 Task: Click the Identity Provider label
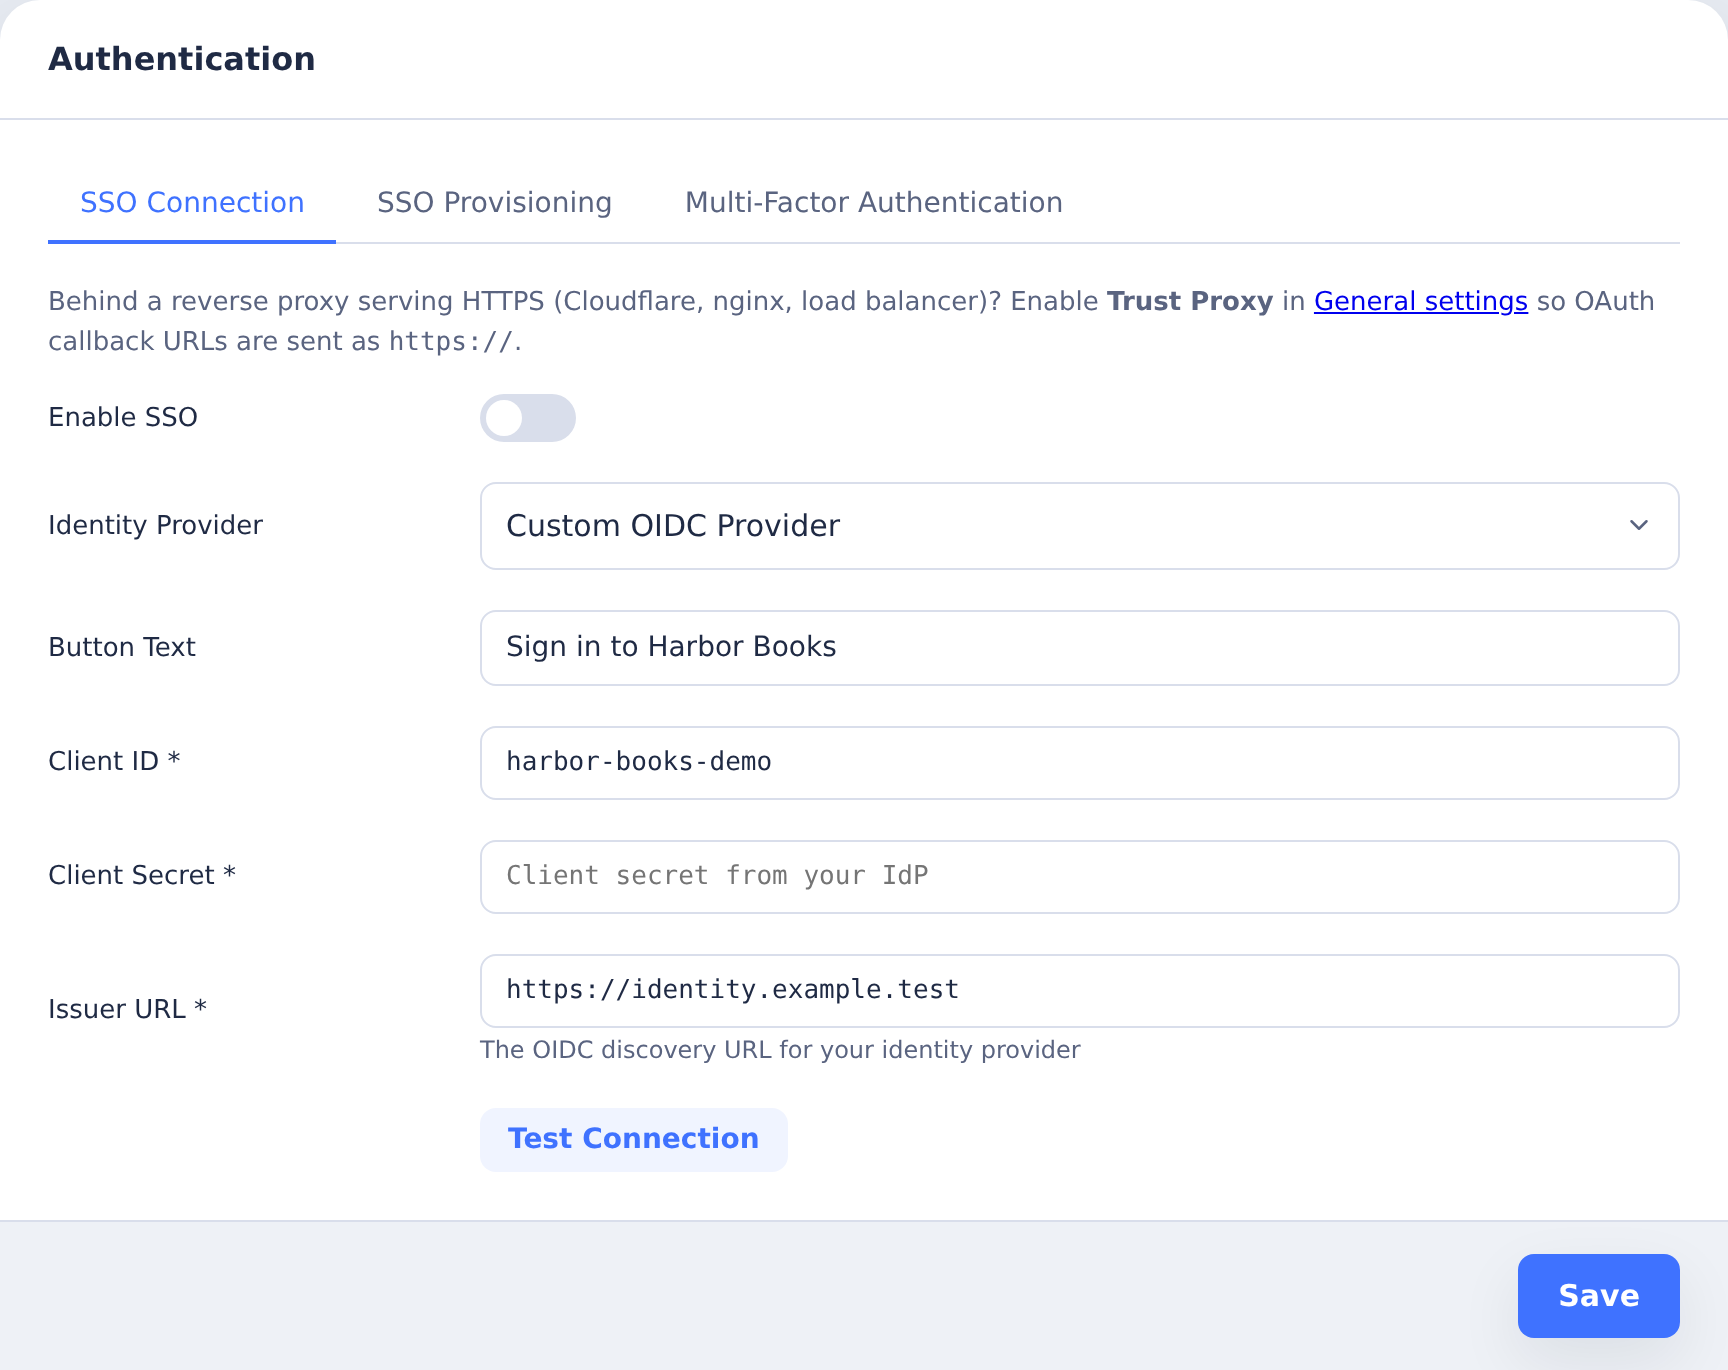155,525
